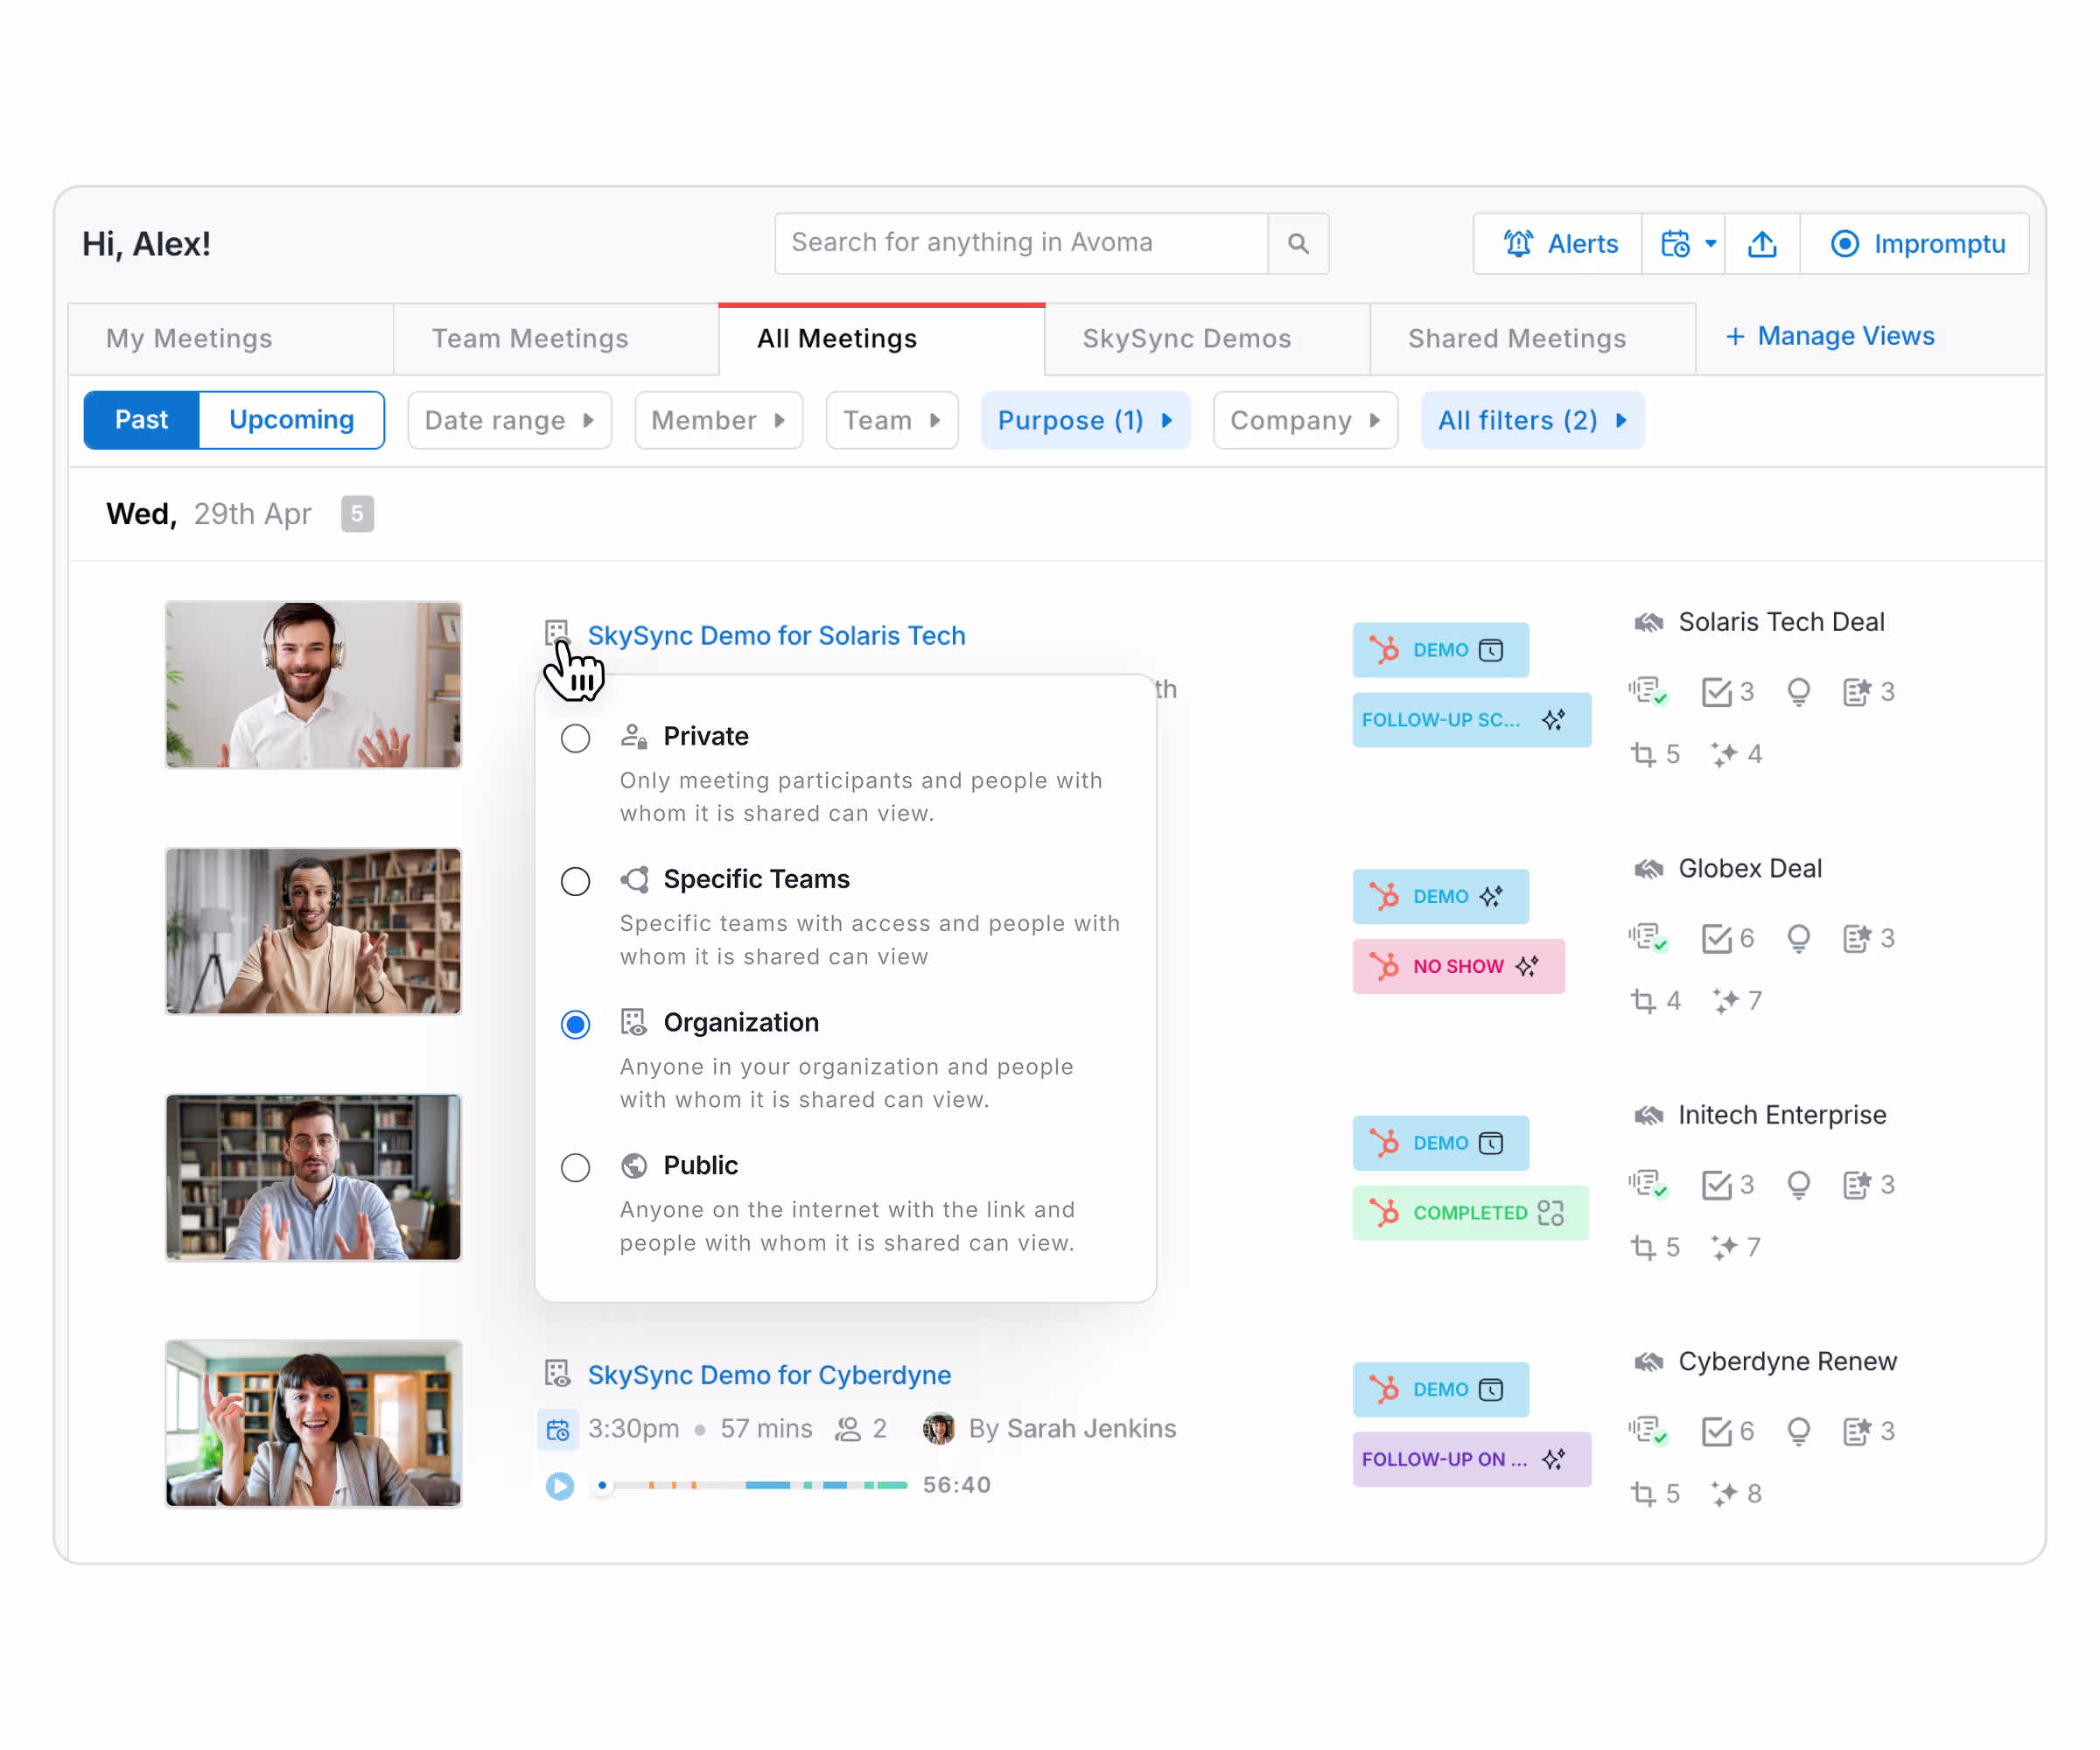Open the Shared Meetings tab
The width and height of the screenshot is (2100, 1750).
pyautogui.click(x=1532, y=339)
